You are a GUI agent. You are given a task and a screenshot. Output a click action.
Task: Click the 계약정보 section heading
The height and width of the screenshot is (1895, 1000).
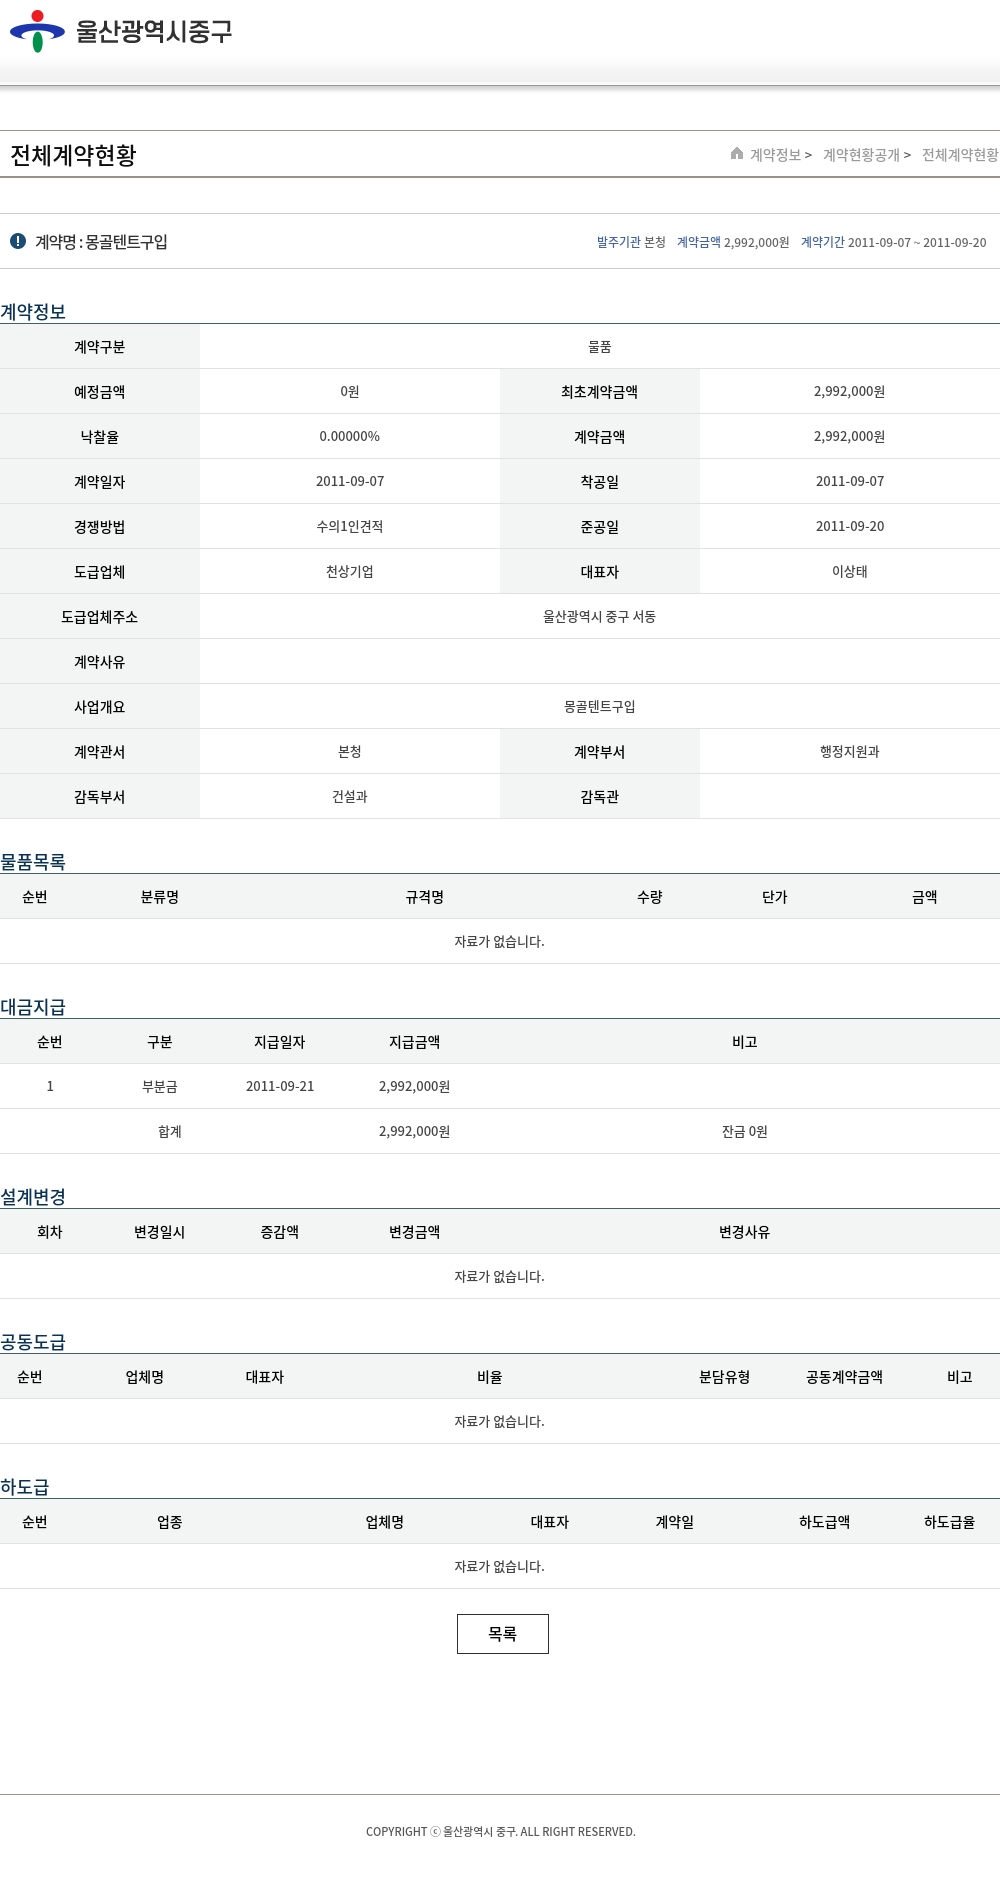(33, 311)
